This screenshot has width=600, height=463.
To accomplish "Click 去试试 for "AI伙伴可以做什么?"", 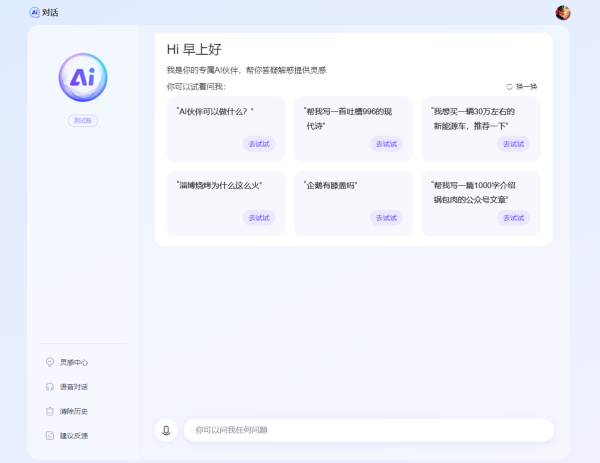I will point(259,144).
